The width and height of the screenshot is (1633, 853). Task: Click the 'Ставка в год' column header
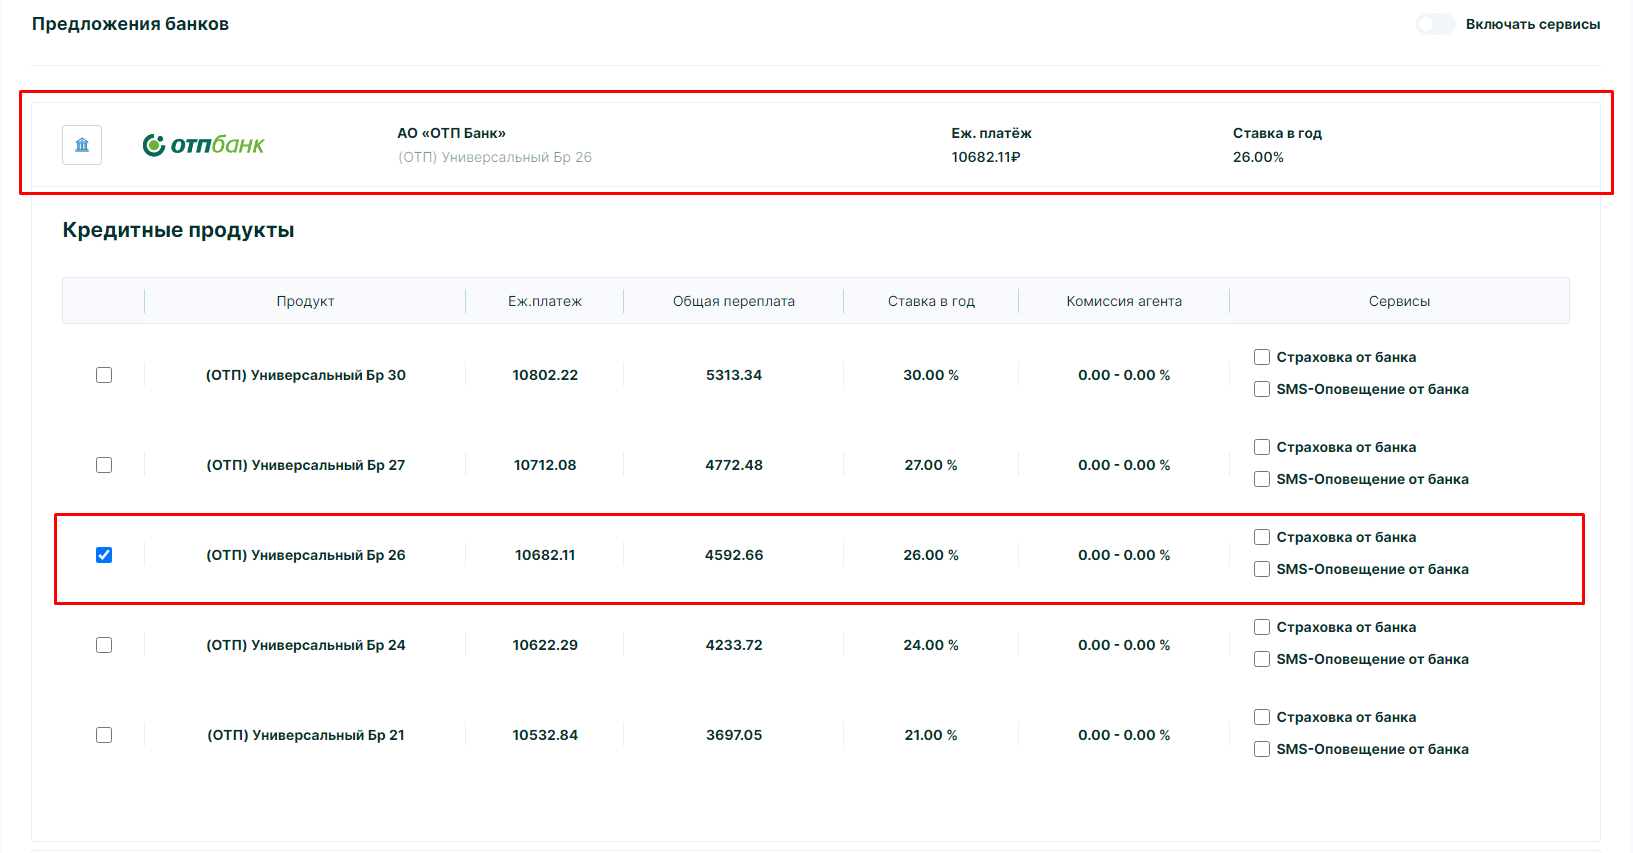click(930, 301)
